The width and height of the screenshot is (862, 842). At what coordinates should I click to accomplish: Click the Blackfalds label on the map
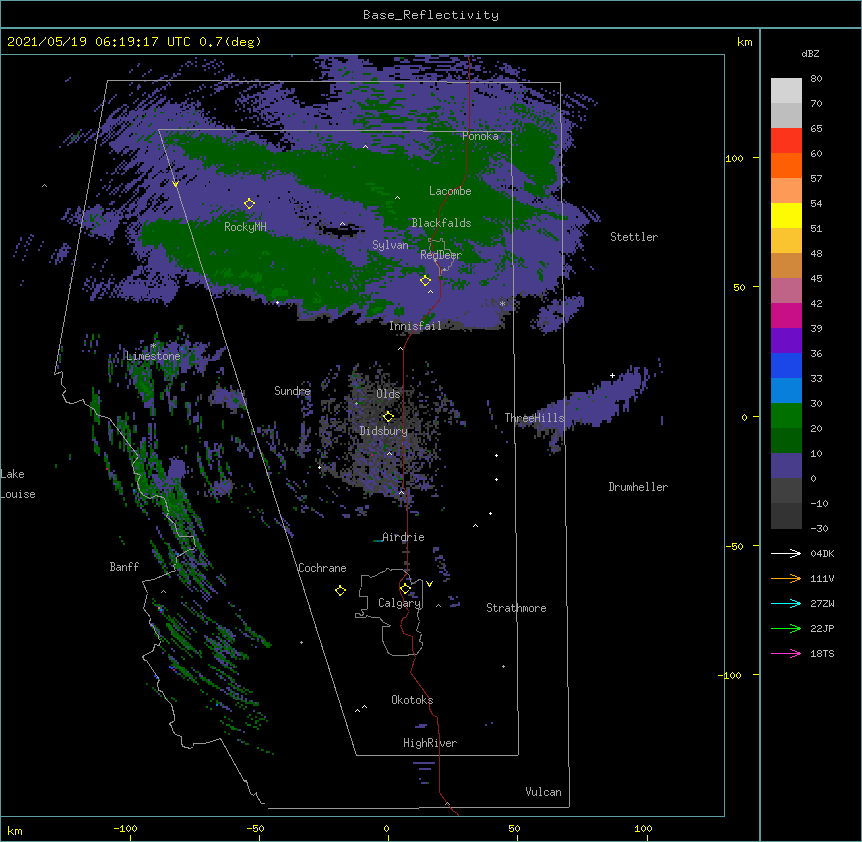point(441,223)
